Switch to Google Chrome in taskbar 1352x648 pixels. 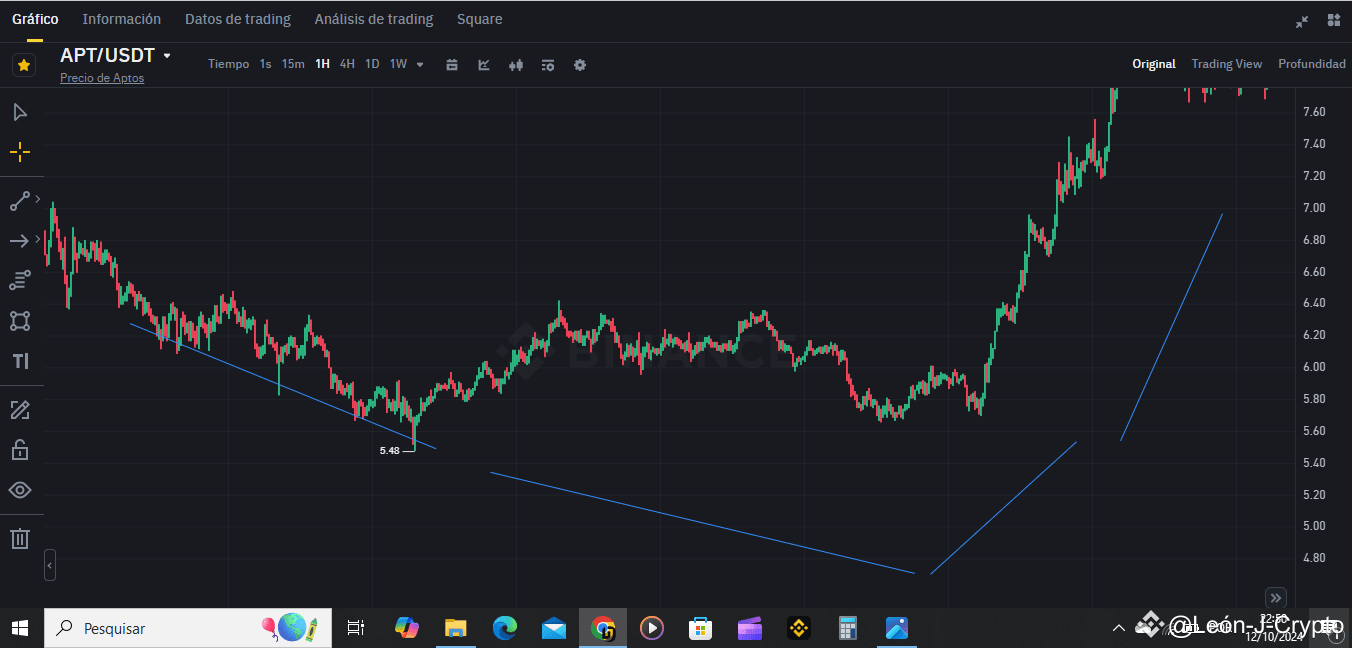[x=603, y=628]
